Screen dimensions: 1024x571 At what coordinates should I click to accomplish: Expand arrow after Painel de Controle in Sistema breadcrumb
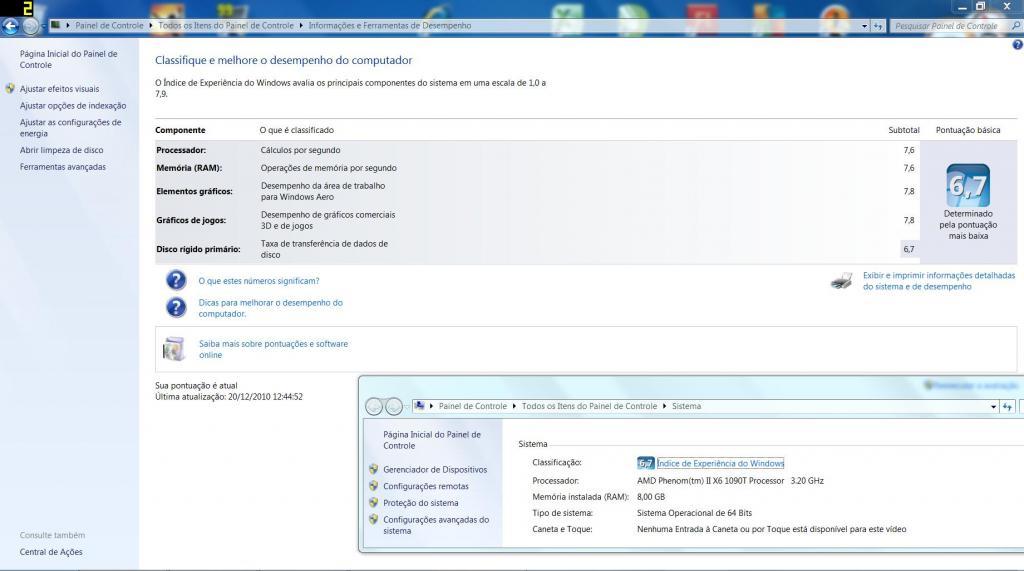point(515,406)
